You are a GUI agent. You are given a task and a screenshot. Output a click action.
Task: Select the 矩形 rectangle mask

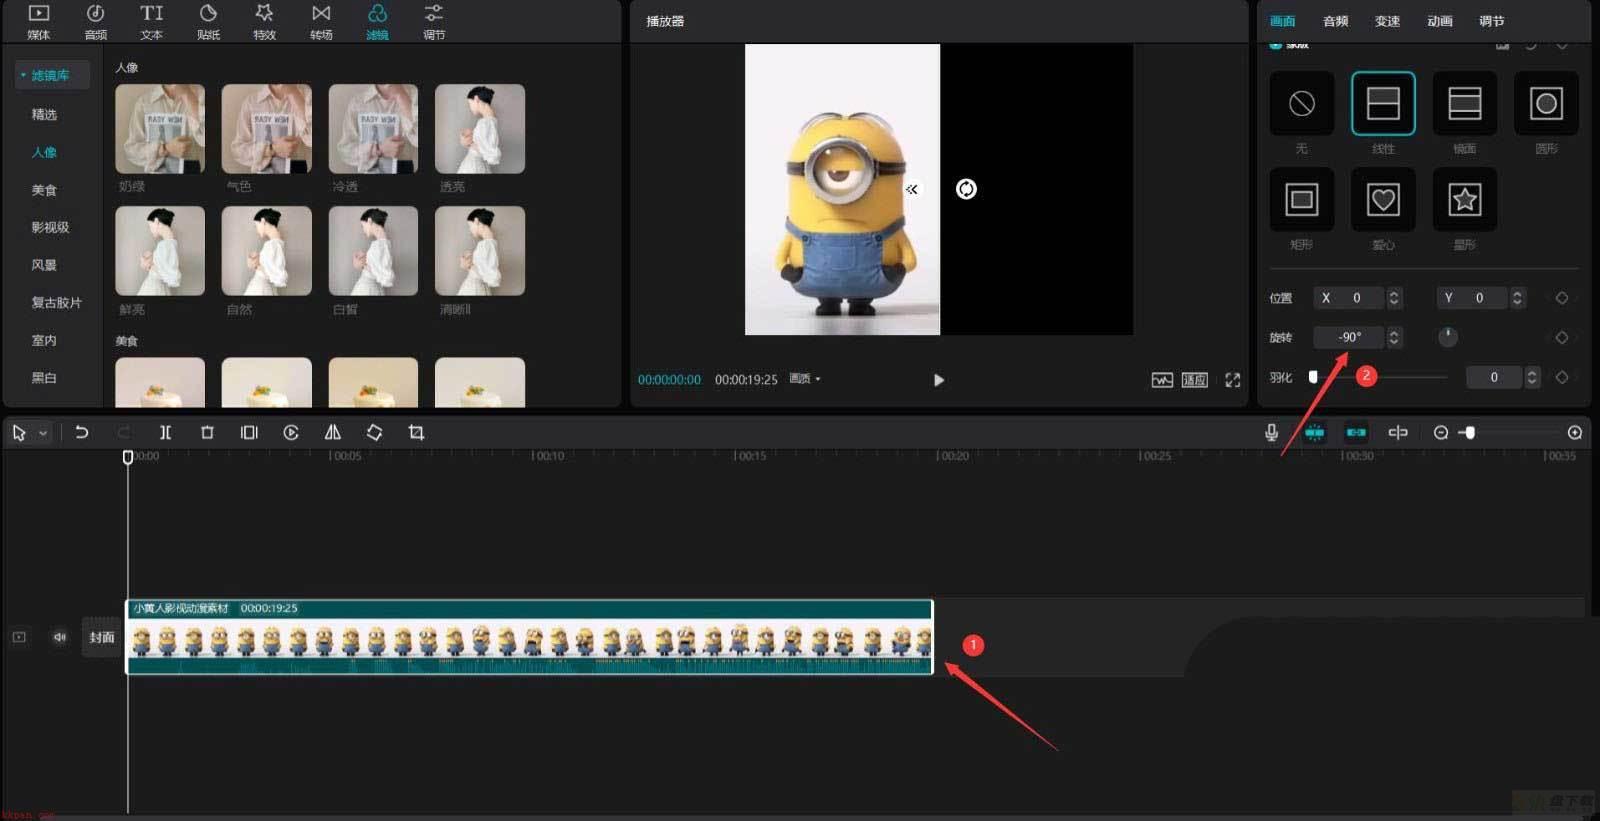(1301, 199)
